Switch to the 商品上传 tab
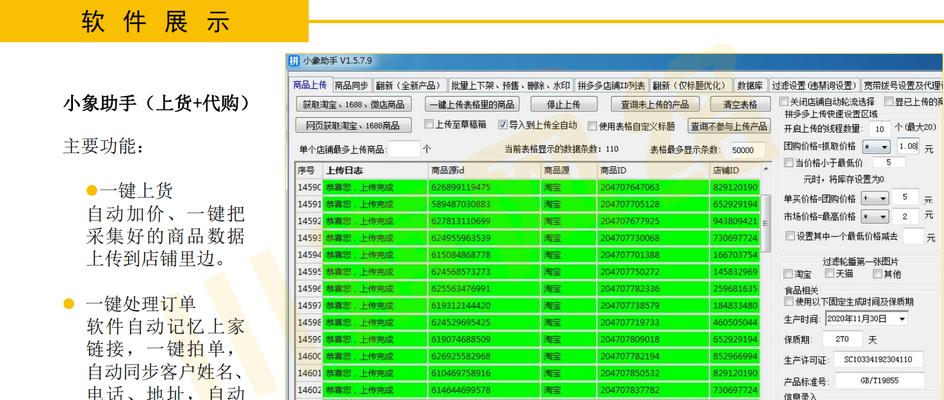The width and height of the screenshot is (944, 400). coord(309,85)
